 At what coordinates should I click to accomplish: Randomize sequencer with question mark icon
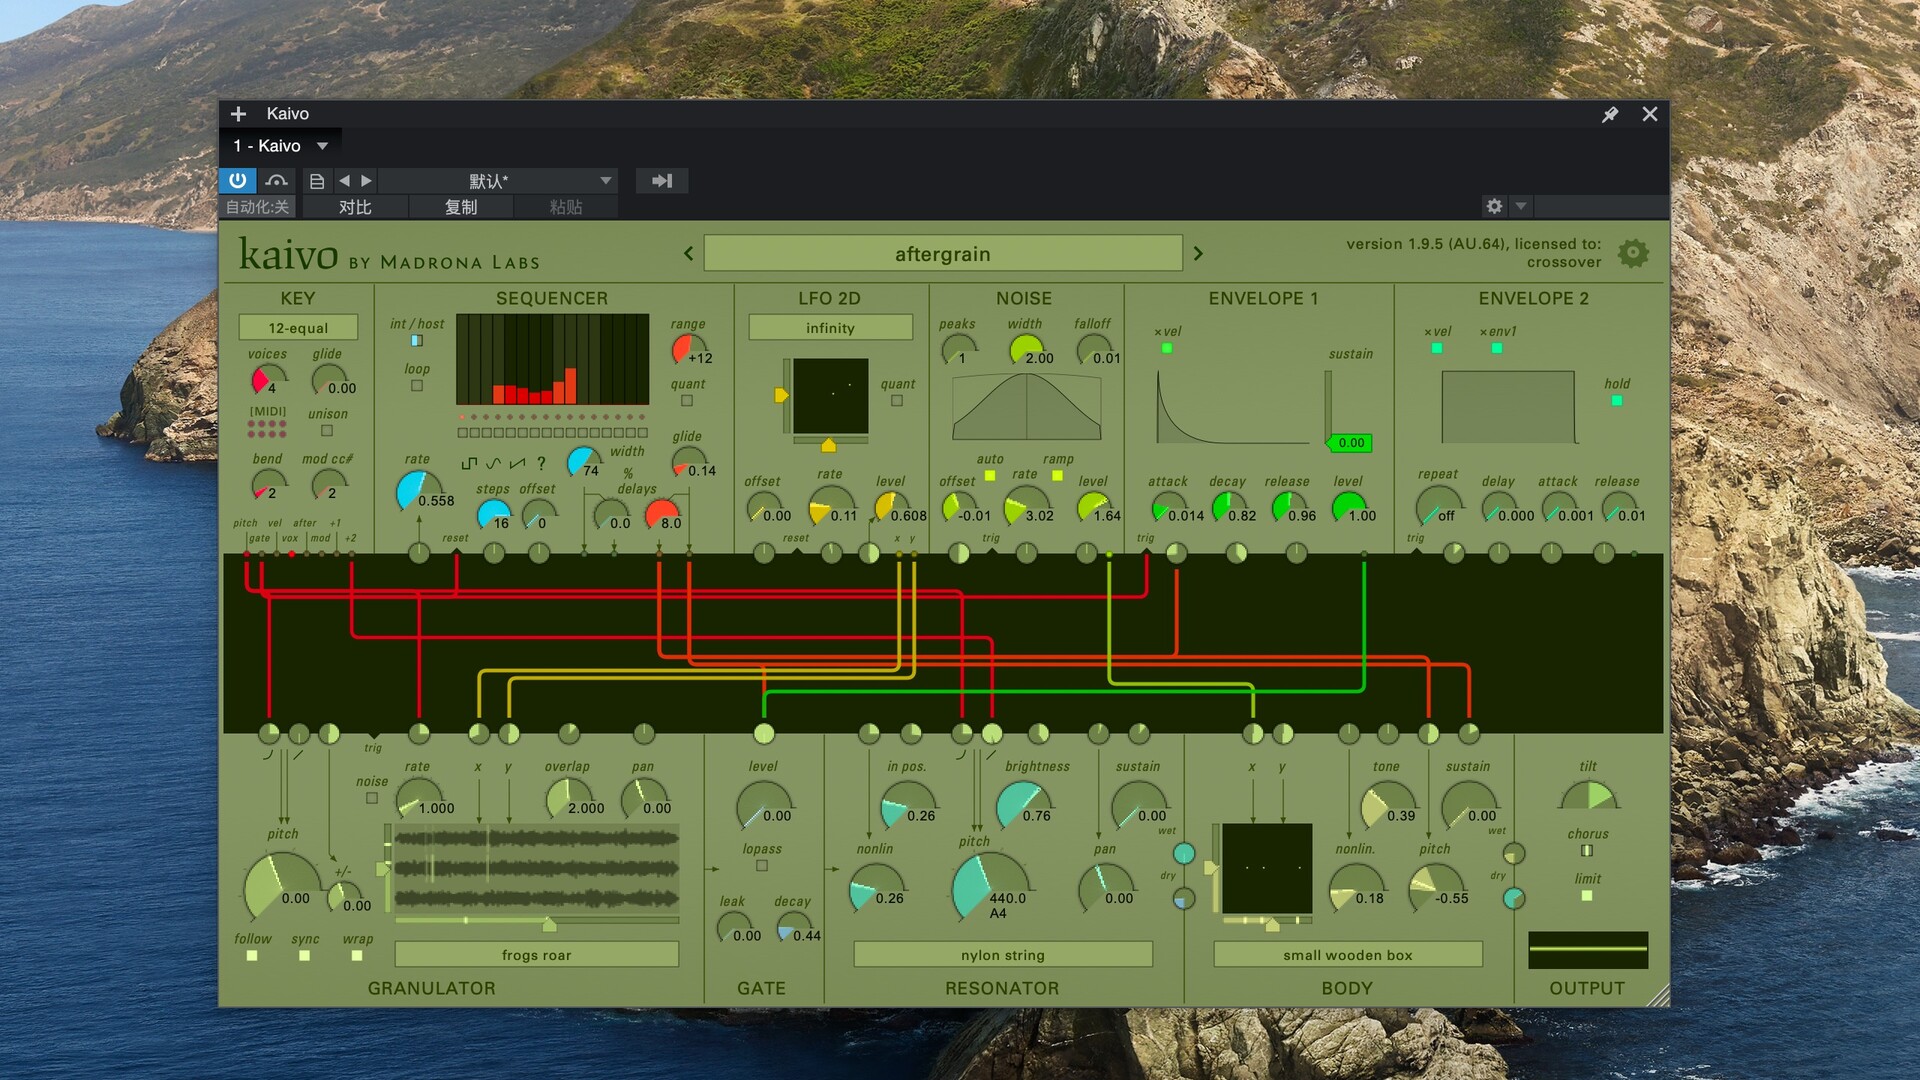(x=541, y=463)
